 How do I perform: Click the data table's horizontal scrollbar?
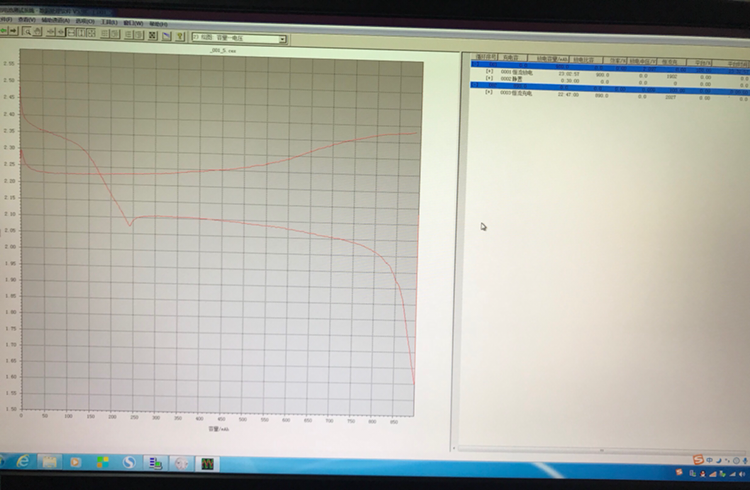click(602, 450)
